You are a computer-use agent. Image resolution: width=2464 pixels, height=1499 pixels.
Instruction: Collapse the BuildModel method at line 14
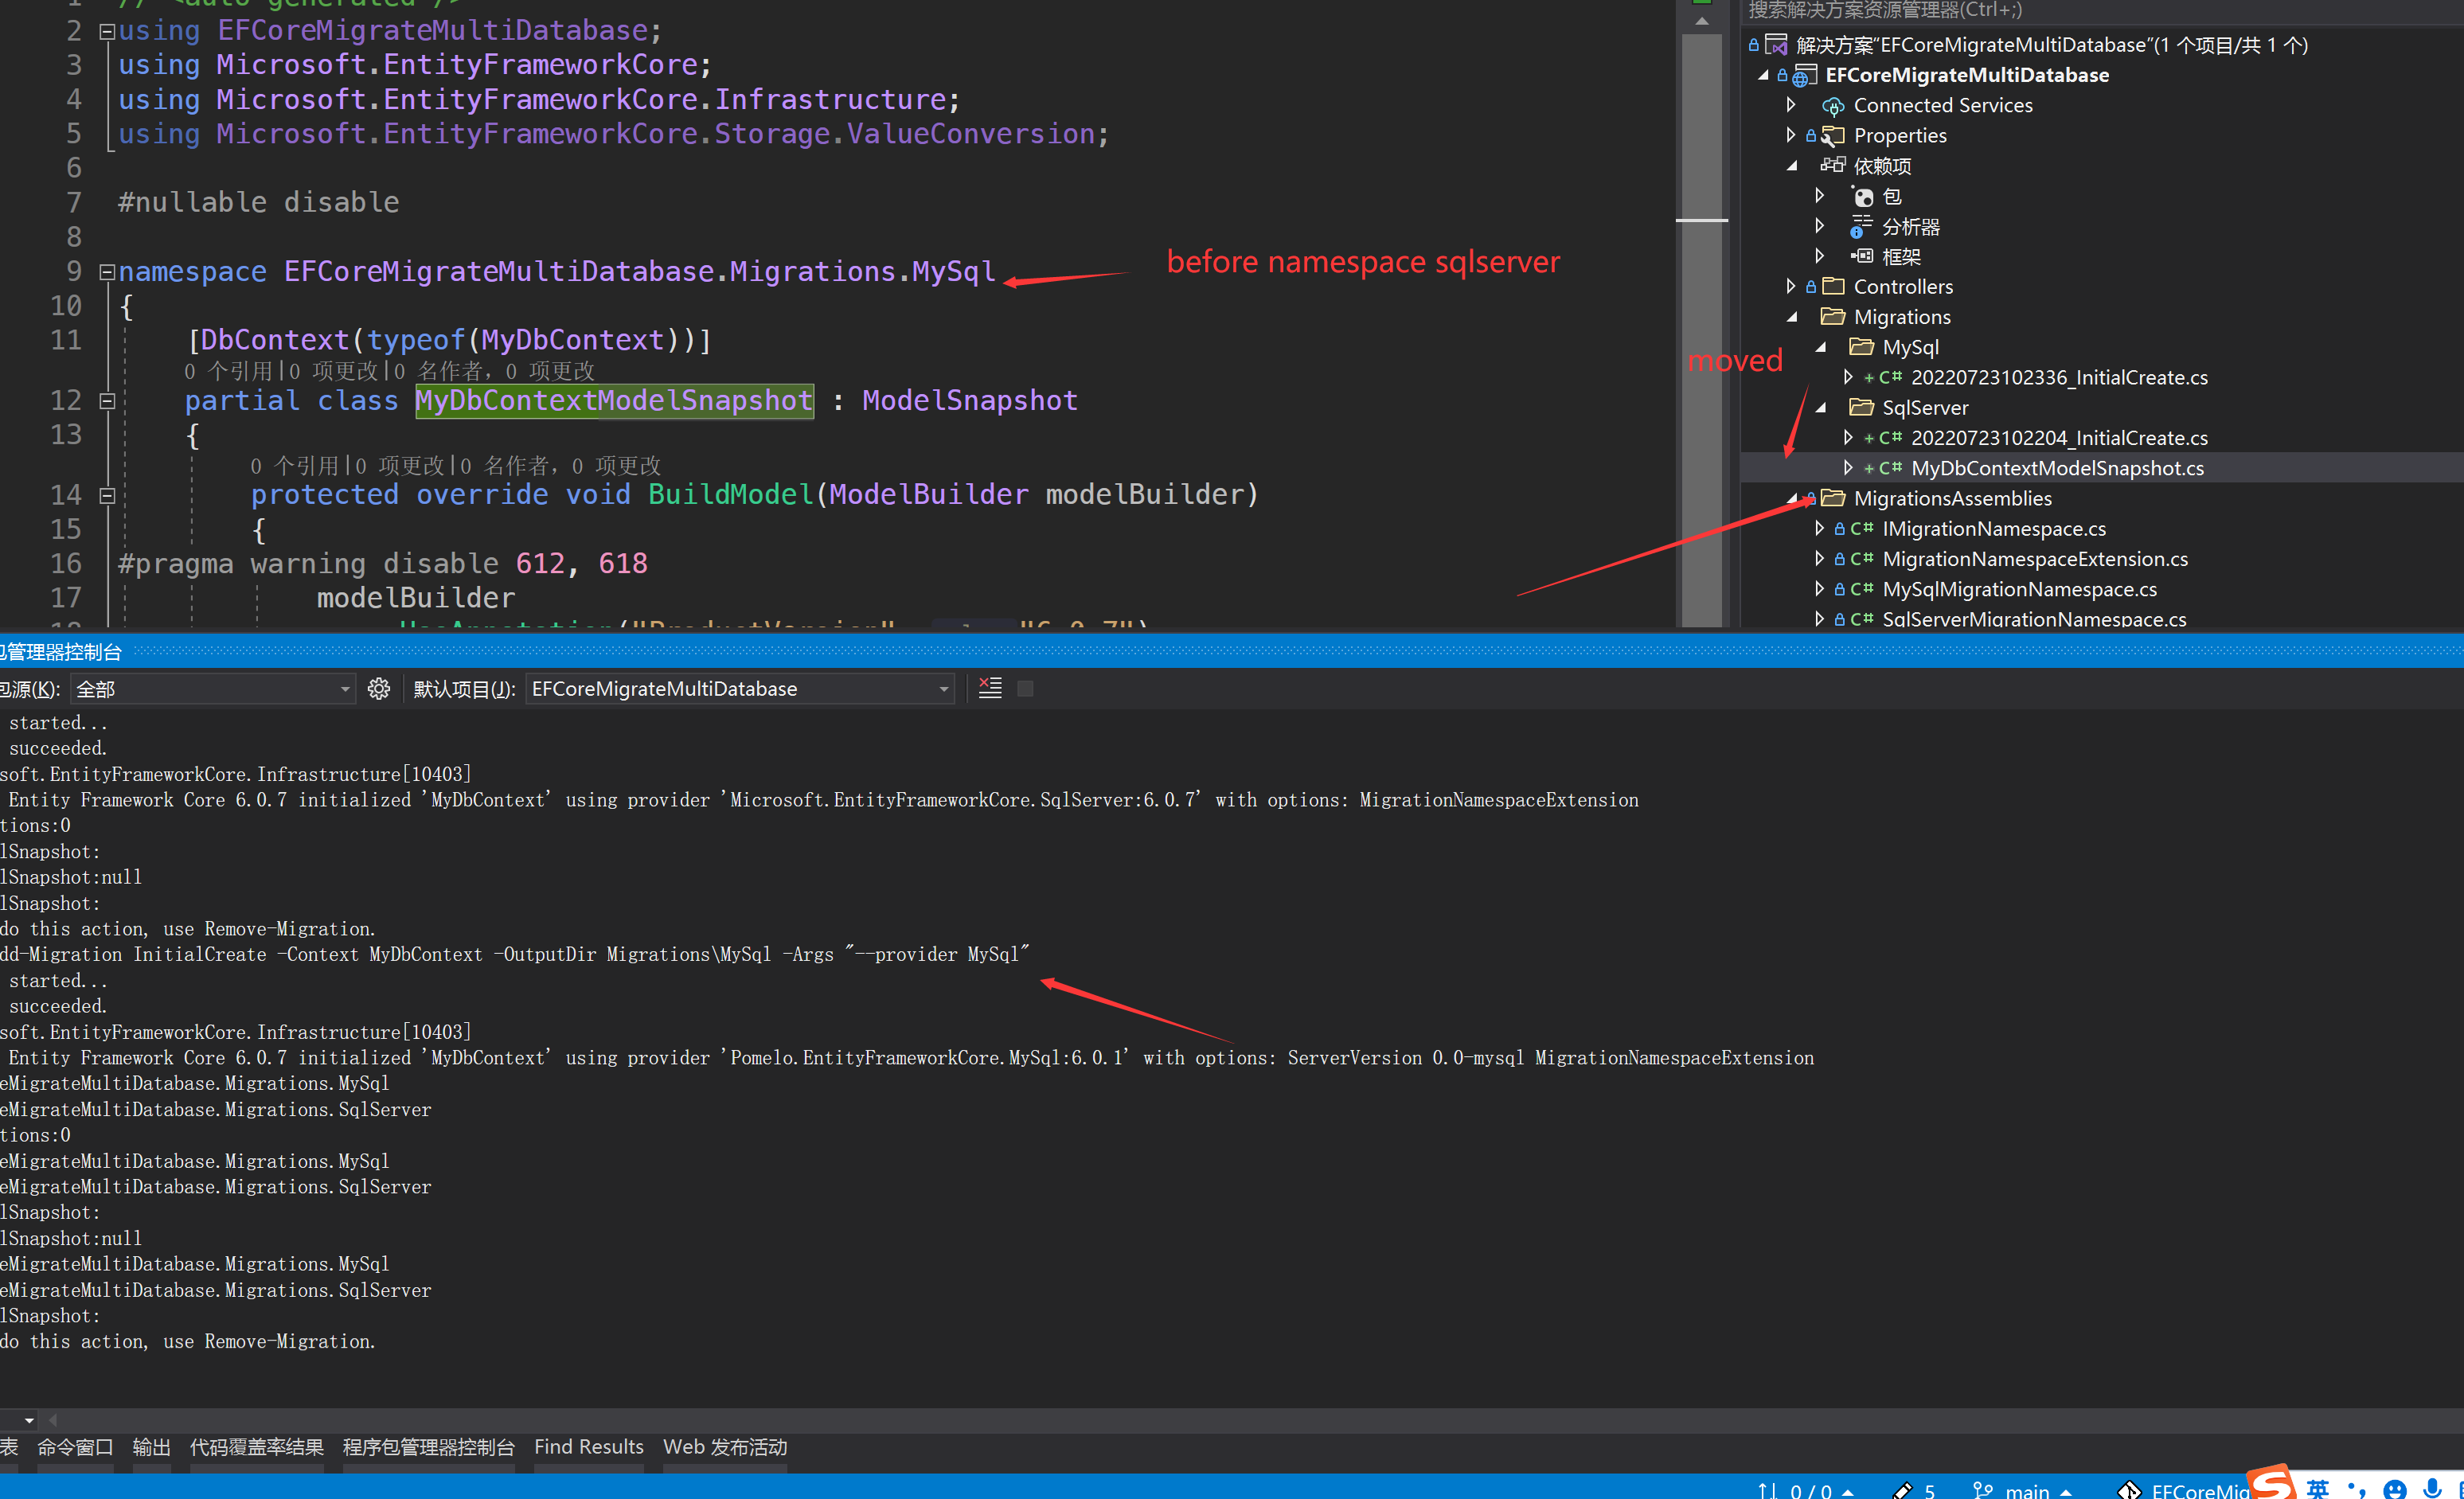pyautogui.click(x=107, y=495)
